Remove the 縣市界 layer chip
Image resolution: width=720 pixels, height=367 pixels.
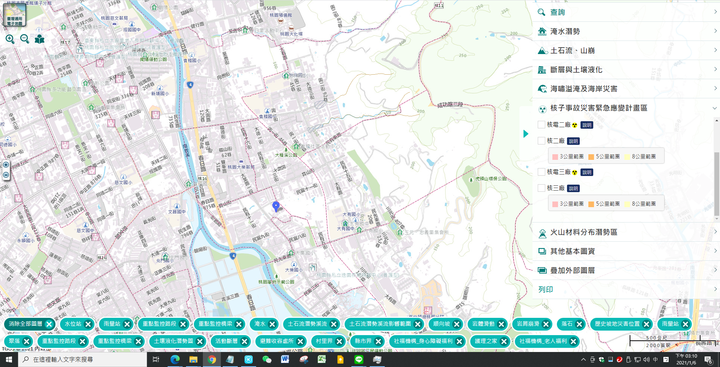(x=378, y=342)
